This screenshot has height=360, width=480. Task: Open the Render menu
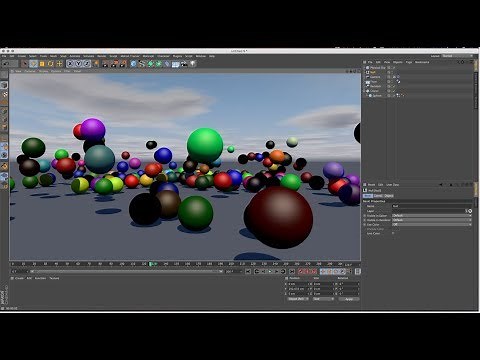[x=101, y=56]
